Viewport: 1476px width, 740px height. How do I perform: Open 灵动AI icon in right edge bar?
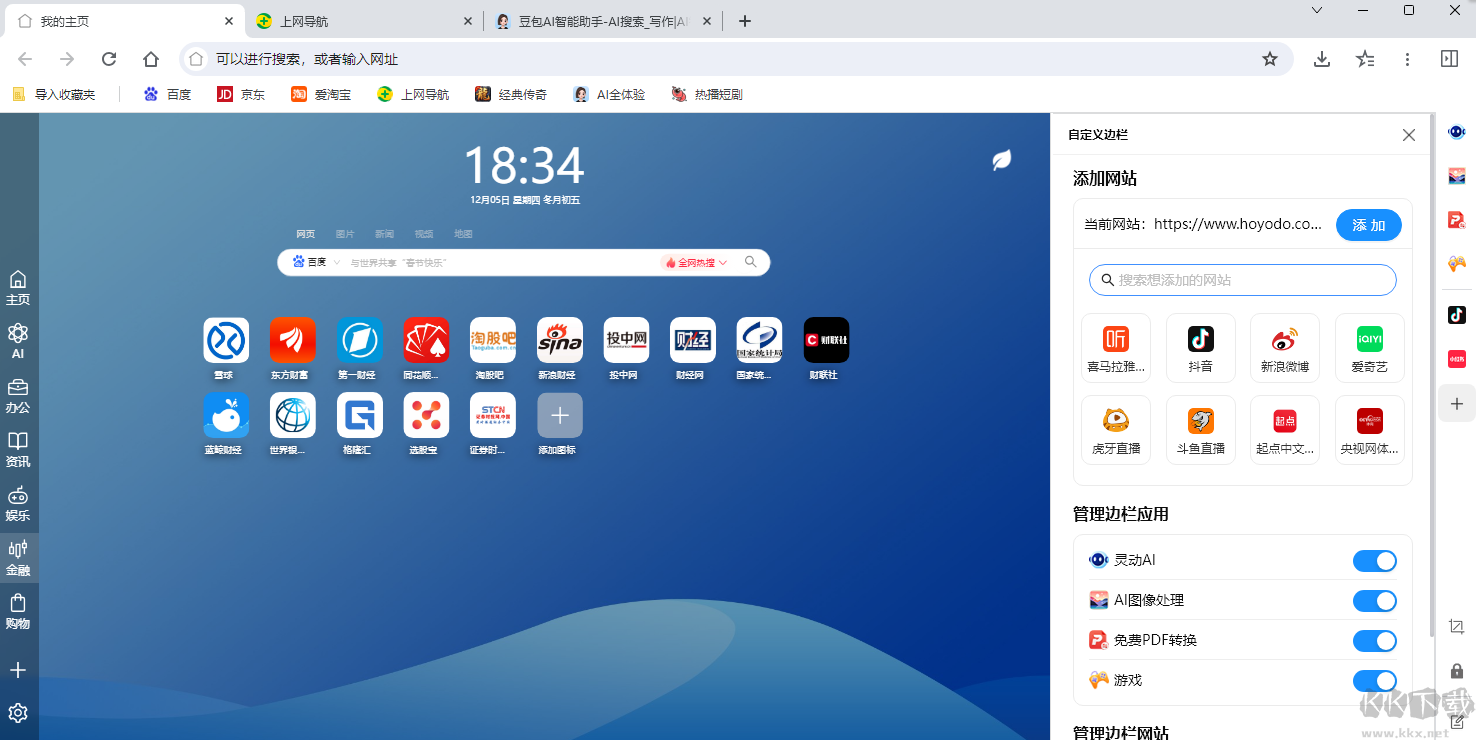1457,132
